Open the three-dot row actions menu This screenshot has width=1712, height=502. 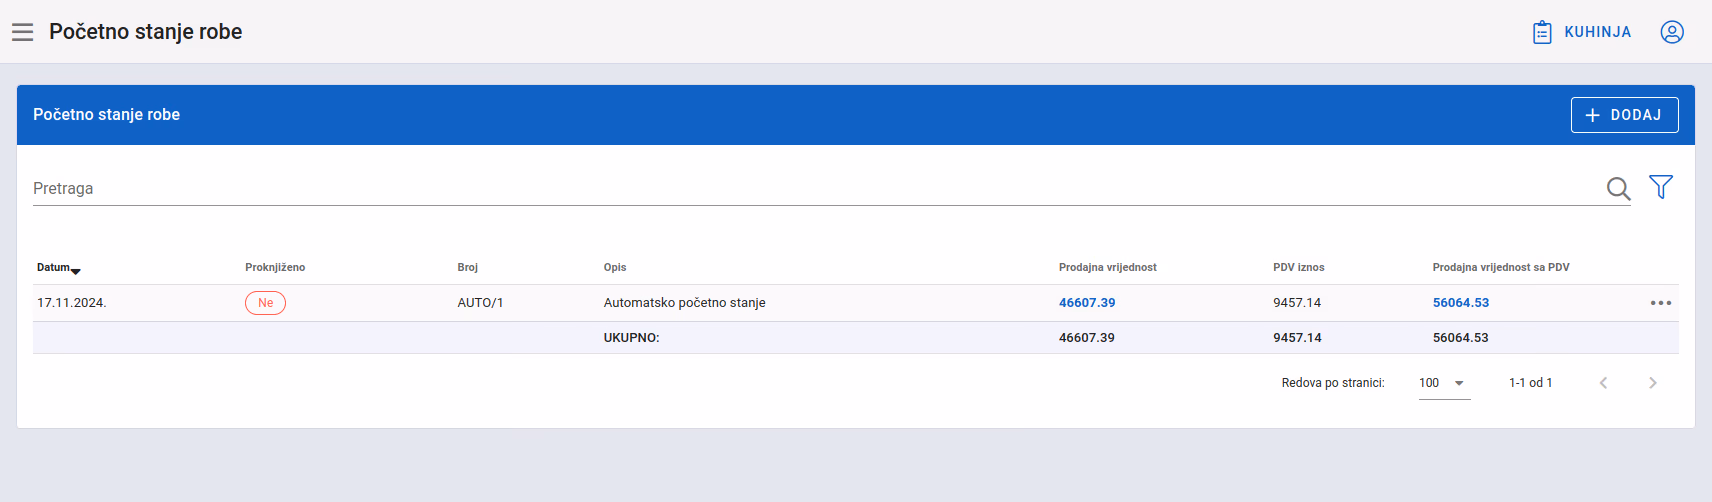pyautogui.click(x=1661, y=303)
